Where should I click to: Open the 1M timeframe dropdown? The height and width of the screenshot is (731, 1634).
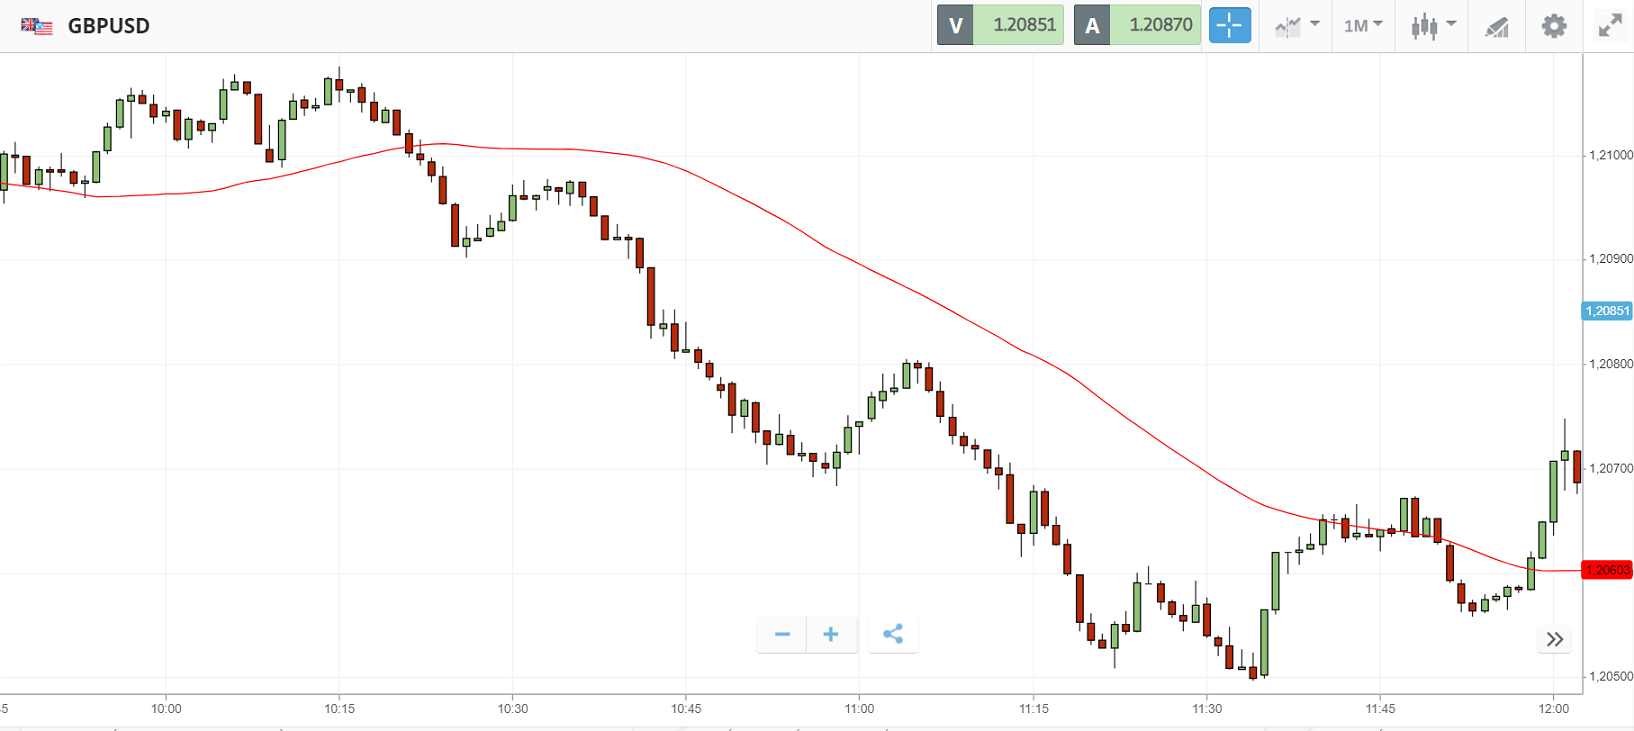(x=1362, y=25)
